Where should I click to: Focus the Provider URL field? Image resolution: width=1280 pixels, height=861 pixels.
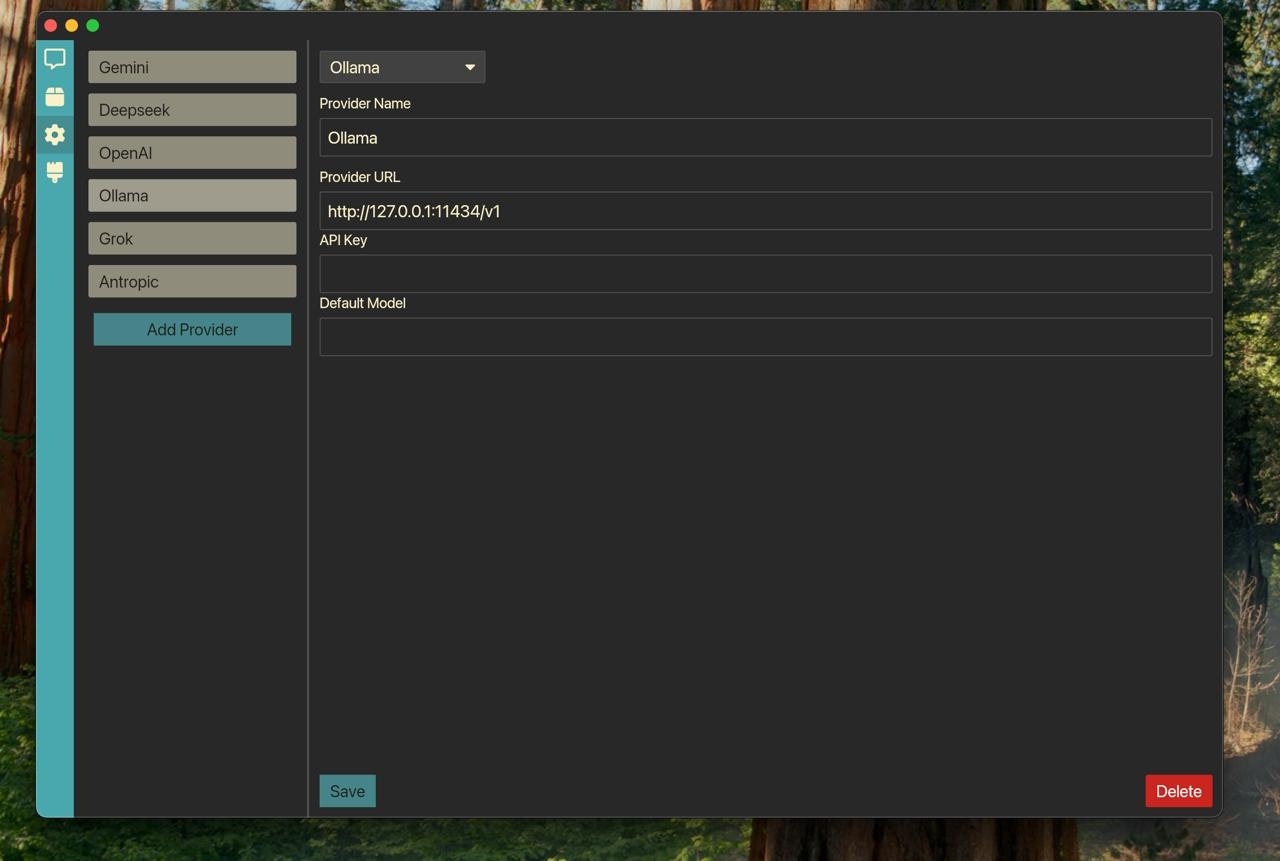click(766, 211)
